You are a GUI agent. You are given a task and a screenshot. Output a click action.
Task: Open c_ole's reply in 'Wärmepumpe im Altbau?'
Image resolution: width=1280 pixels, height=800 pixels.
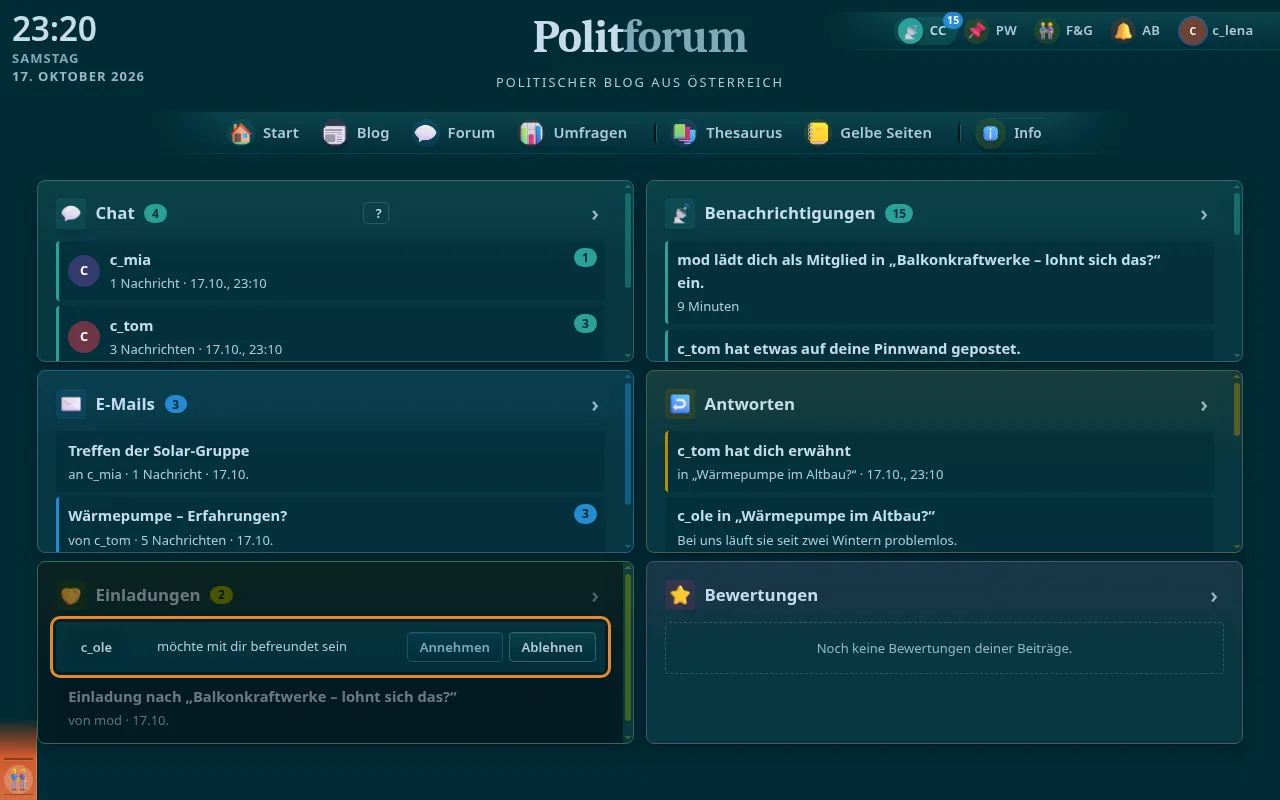coord(940,525)
